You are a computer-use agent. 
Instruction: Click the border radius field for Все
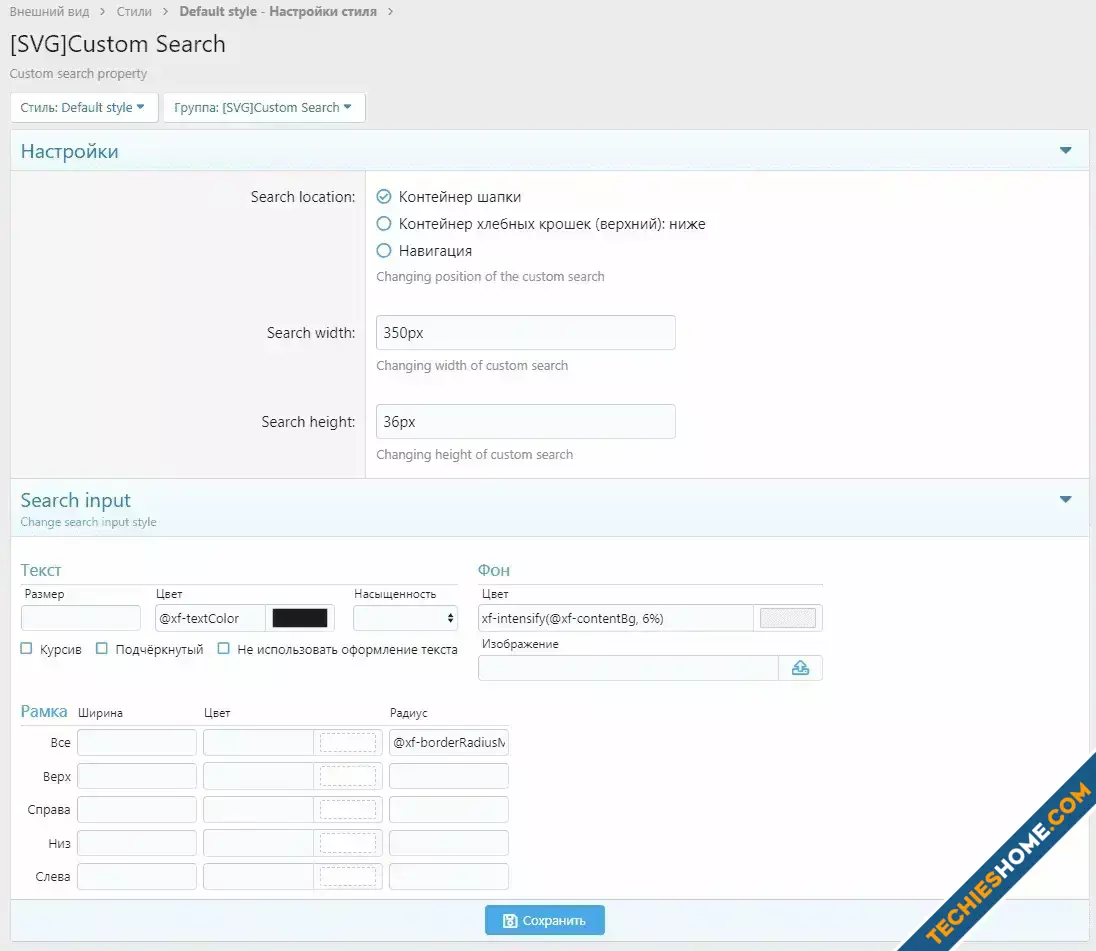(449, 743)
